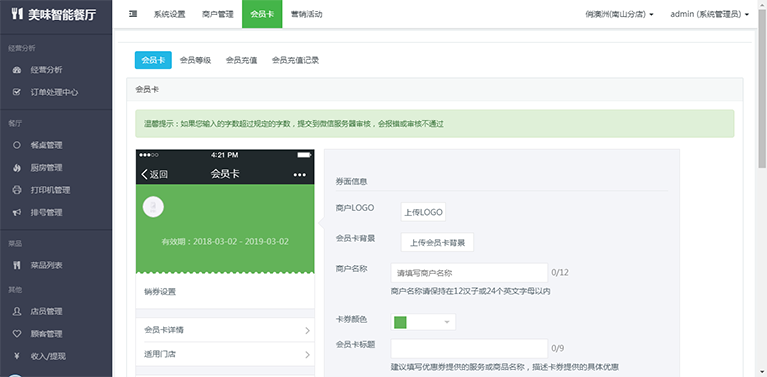
Task: Click the 餐桌管理 circle icon
Action: (x=17, y=145)
